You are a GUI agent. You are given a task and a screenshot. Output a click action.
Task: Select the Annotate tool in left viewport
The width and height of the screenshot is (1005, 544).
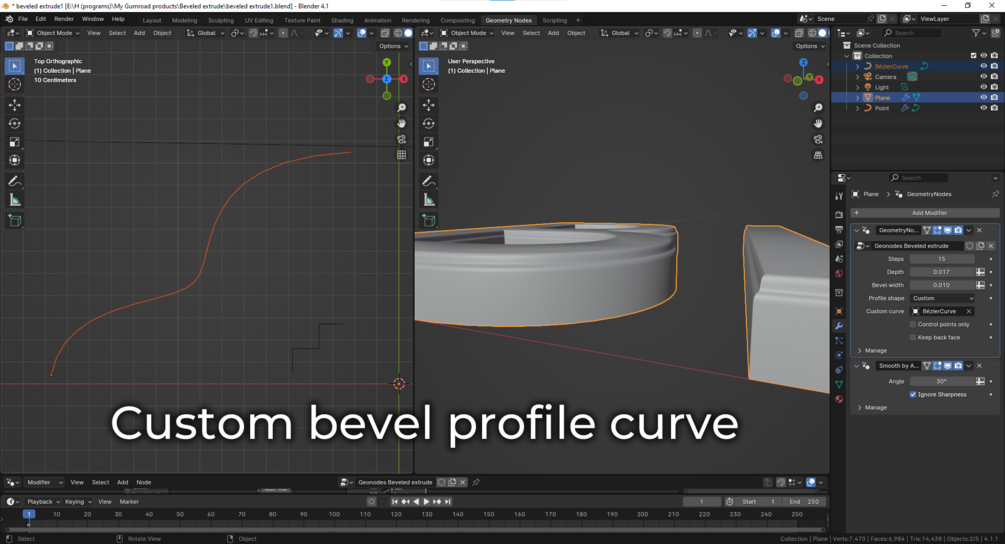(15, 181)
